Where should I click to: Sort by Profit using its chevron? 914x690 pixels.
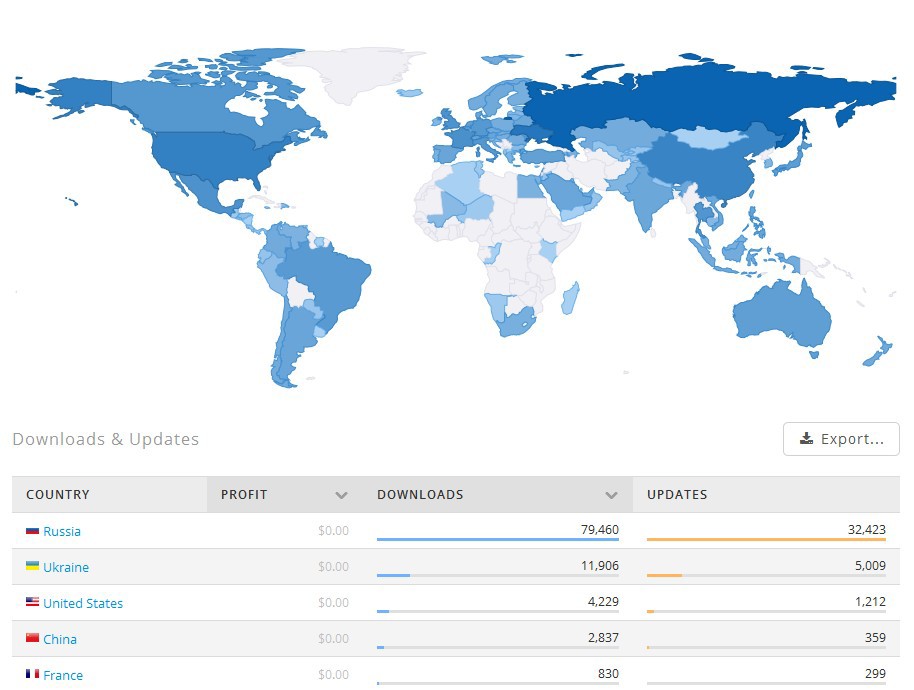342,495
